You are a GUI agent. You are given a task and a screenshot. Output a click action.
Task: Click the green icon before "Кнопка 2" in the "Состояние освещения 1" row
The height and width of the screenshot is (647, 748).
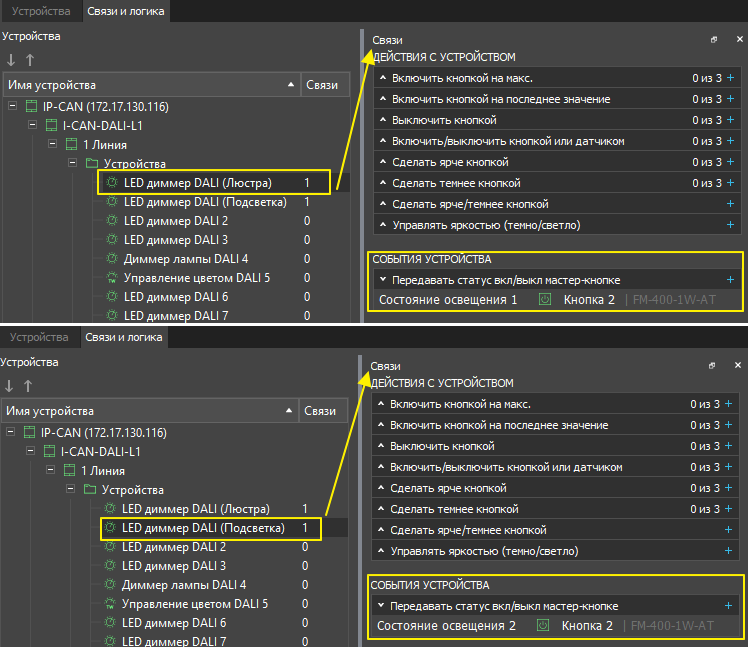point(545,299)
